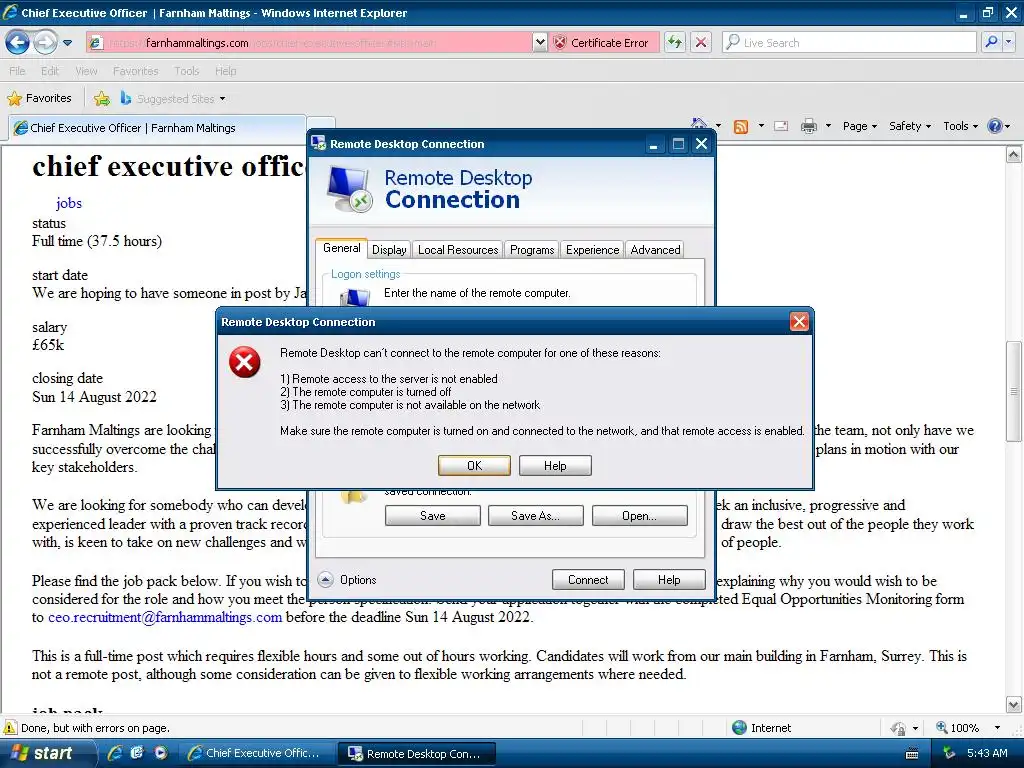Switch to the Programs tab
1024x768 pixels.
(x=532, y=249)
